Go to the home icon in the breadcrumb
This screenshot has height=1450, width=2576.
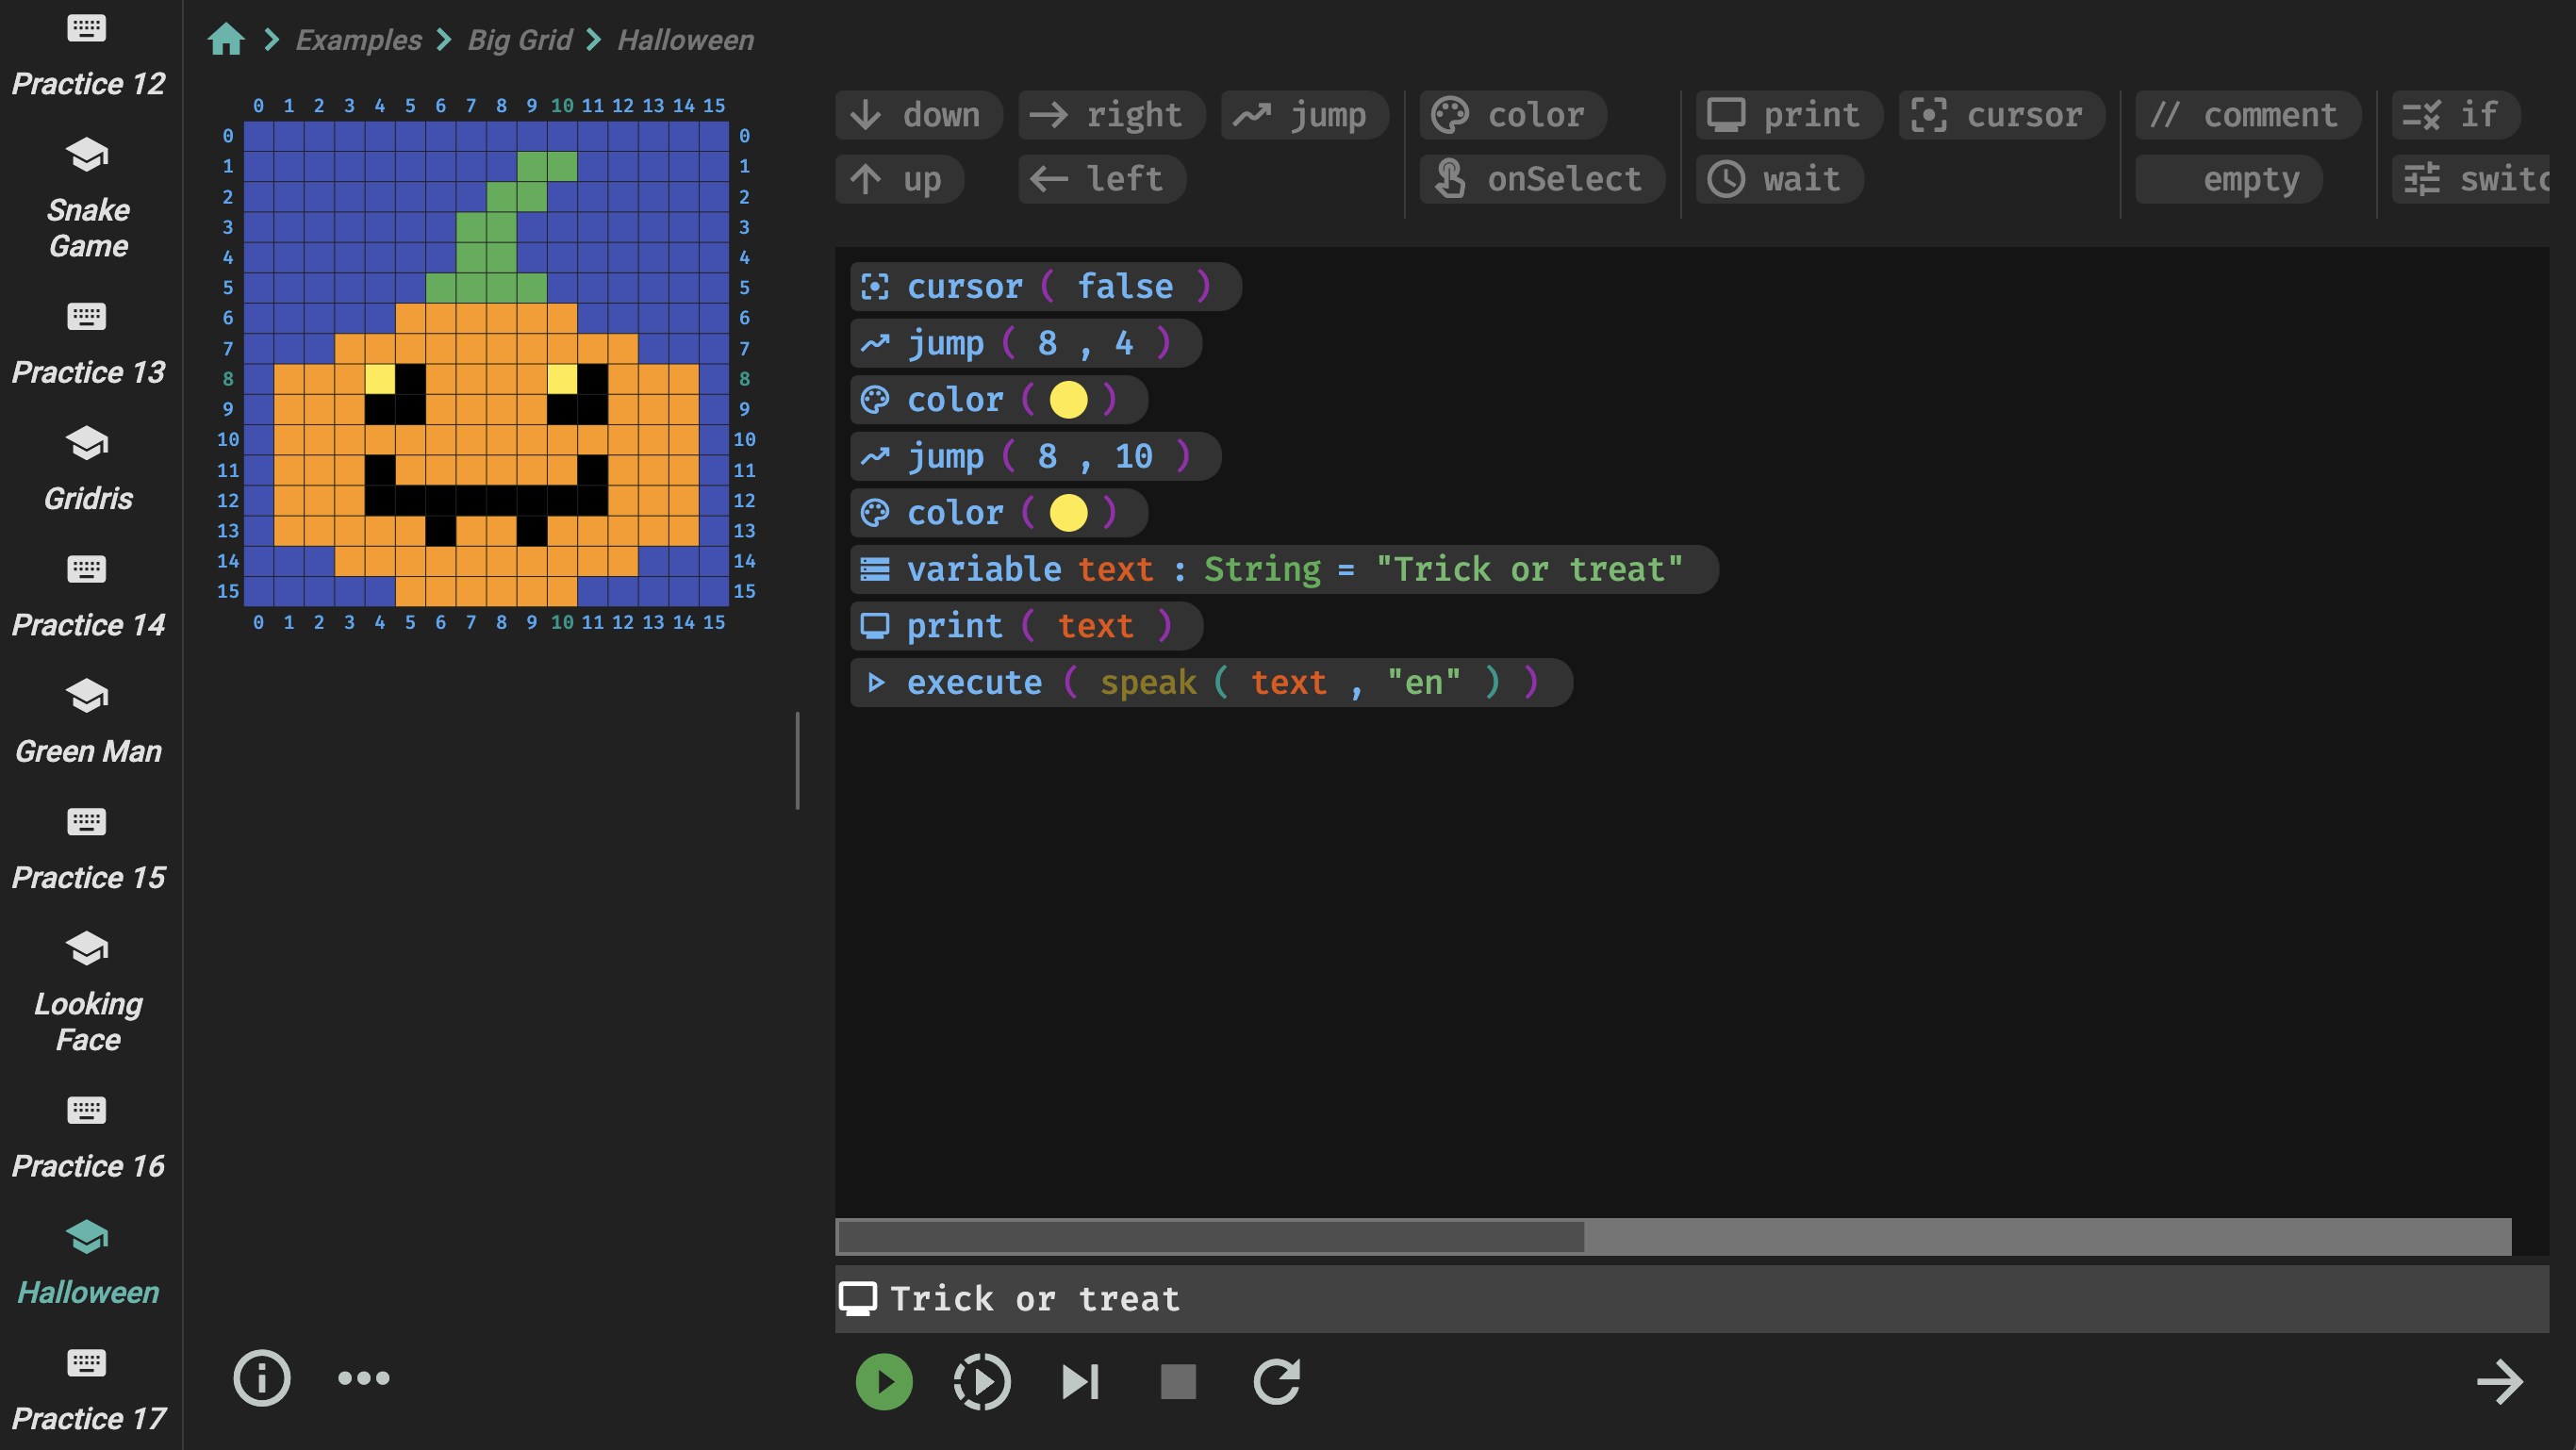pos(226,40)
